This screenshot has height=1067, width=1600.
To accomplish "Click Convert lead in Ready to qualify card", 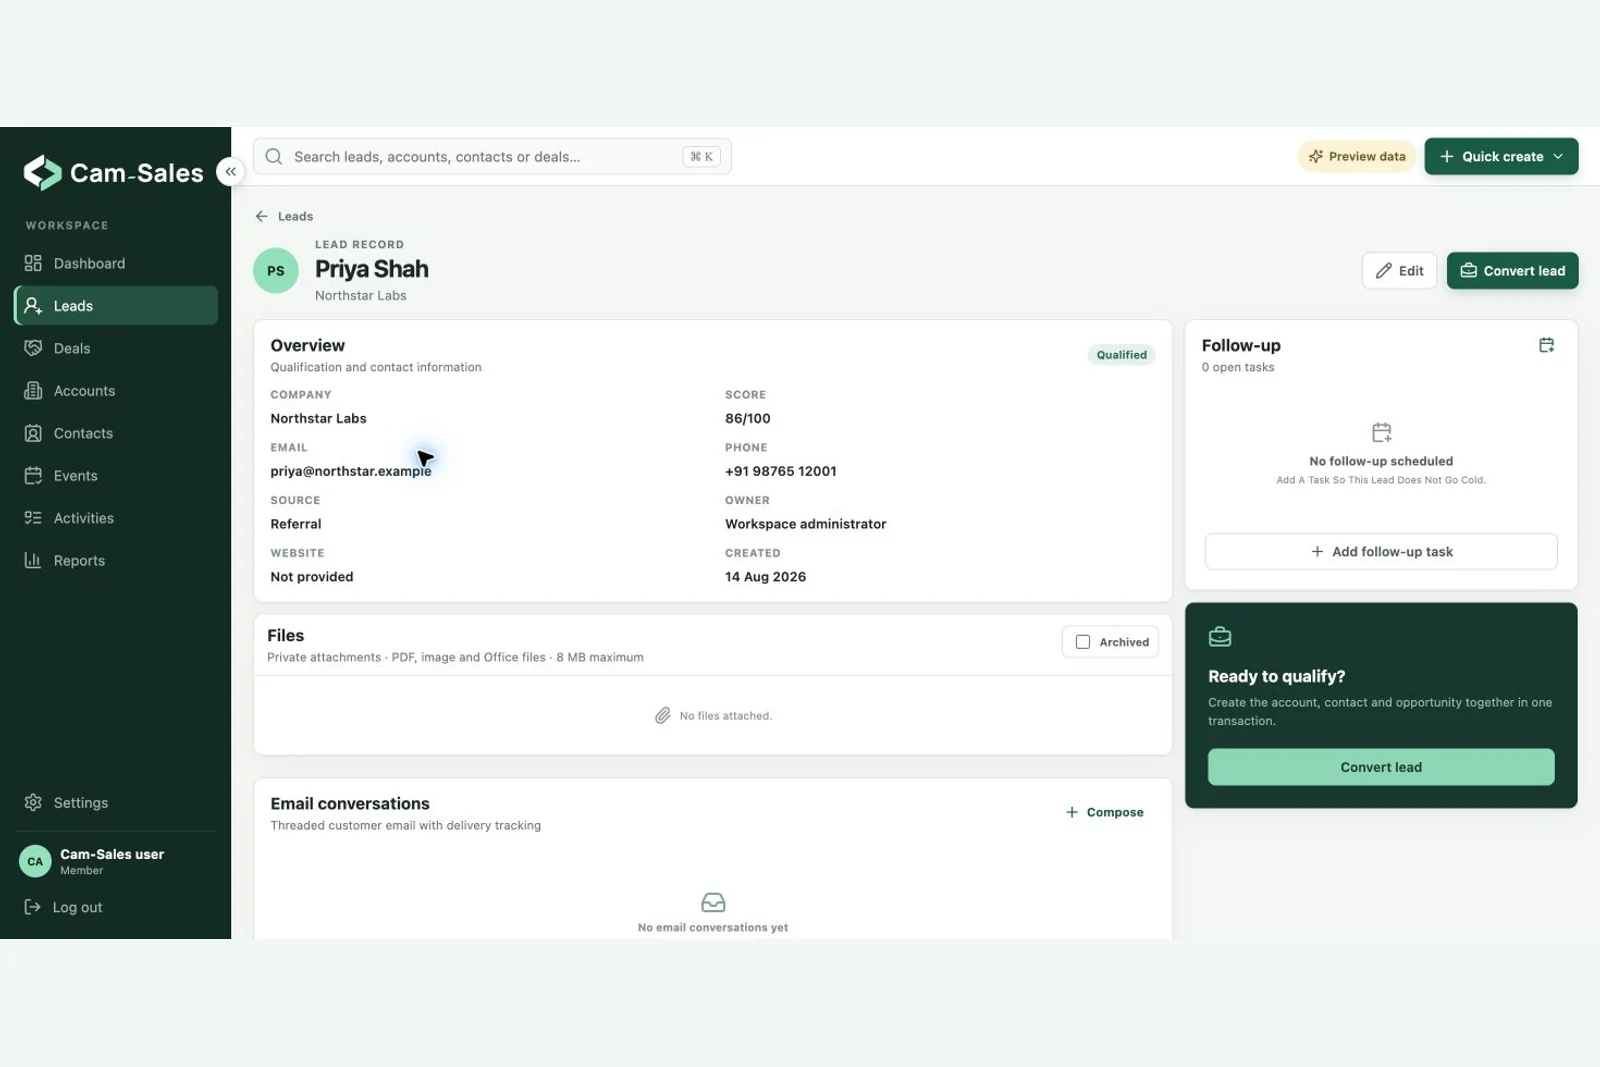I will [x=1381, y=767].
